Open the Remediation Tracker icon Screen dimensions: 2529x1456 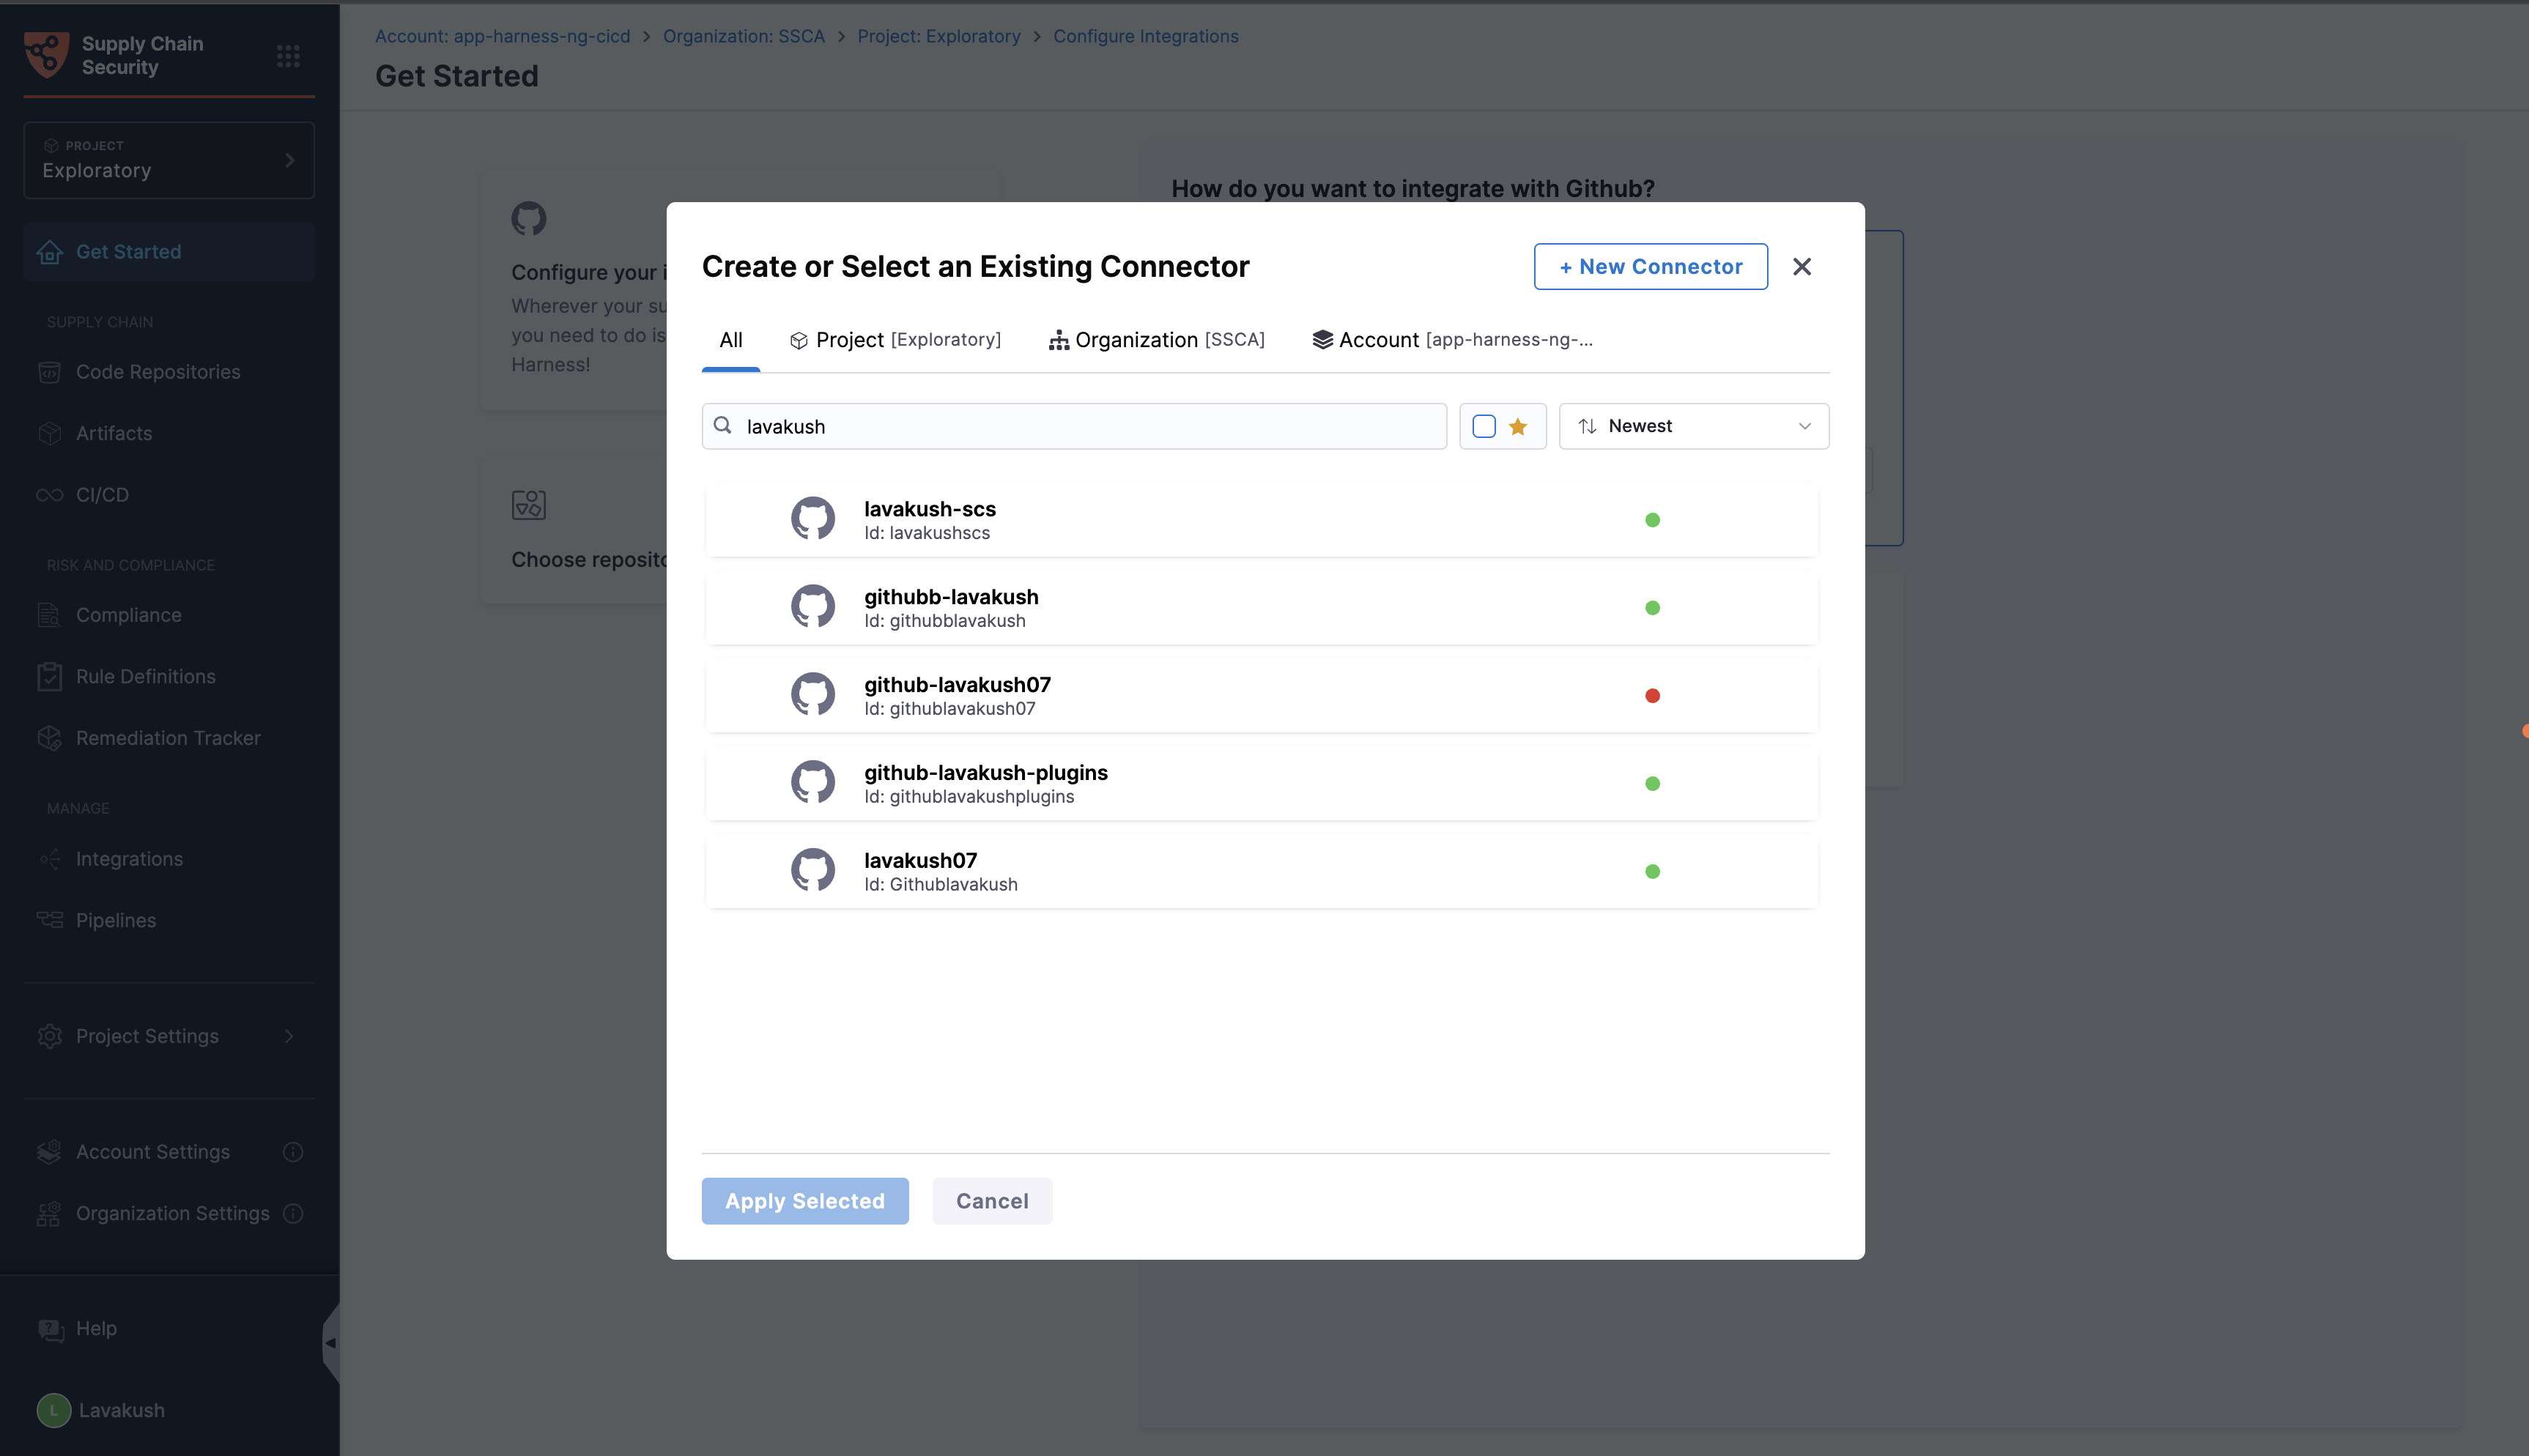[50, 738]
